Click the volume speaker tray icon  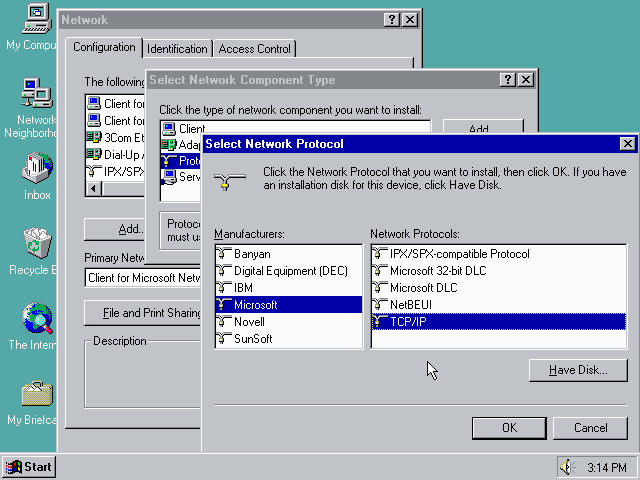click(567, 467)
